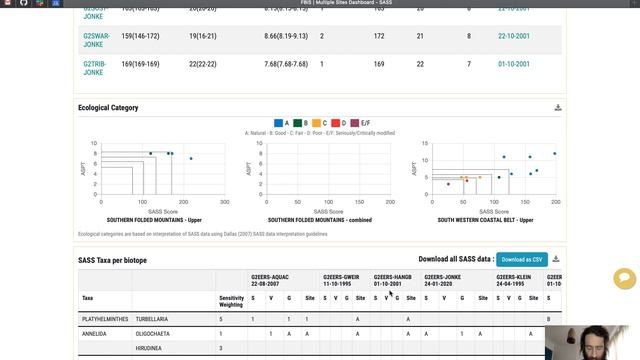640x360 pixels.
Task: Select the G2EERS-GWEIR 11-10-1995 column header
Action: point(341,280)
